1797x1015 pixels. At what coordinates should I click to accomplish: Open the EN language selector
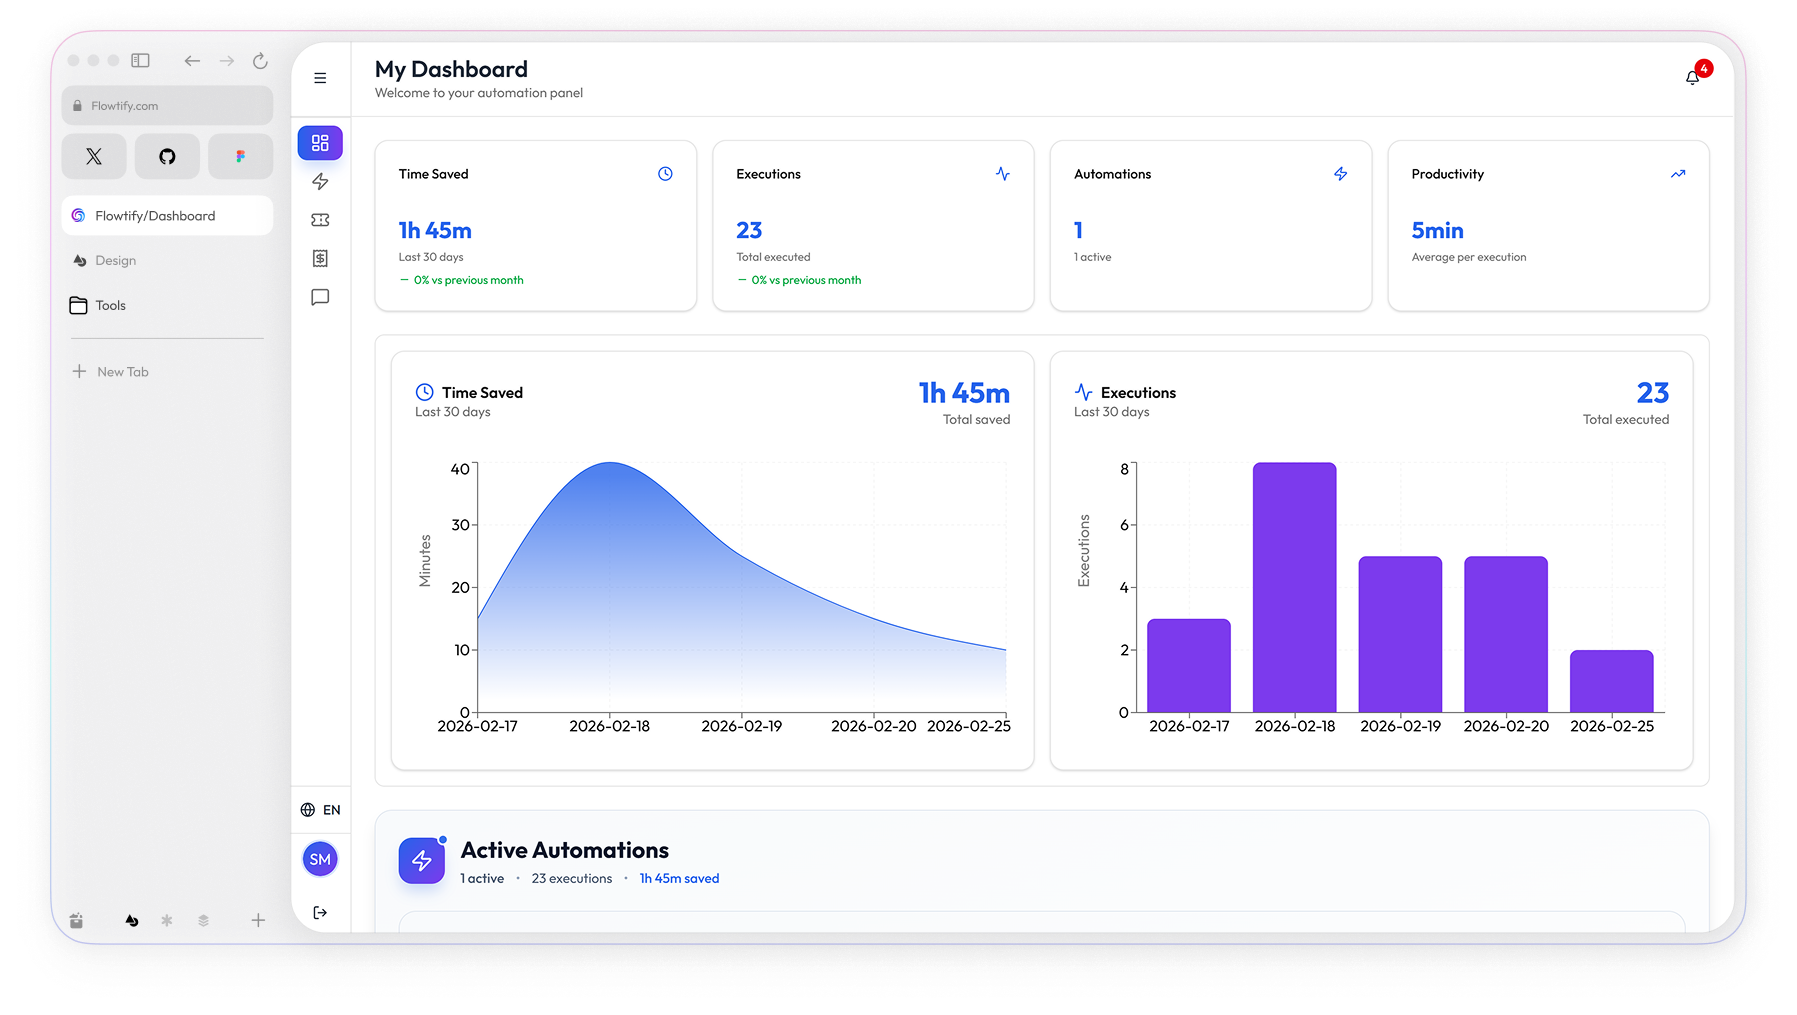pyautogui.click(x=320, y=809)
